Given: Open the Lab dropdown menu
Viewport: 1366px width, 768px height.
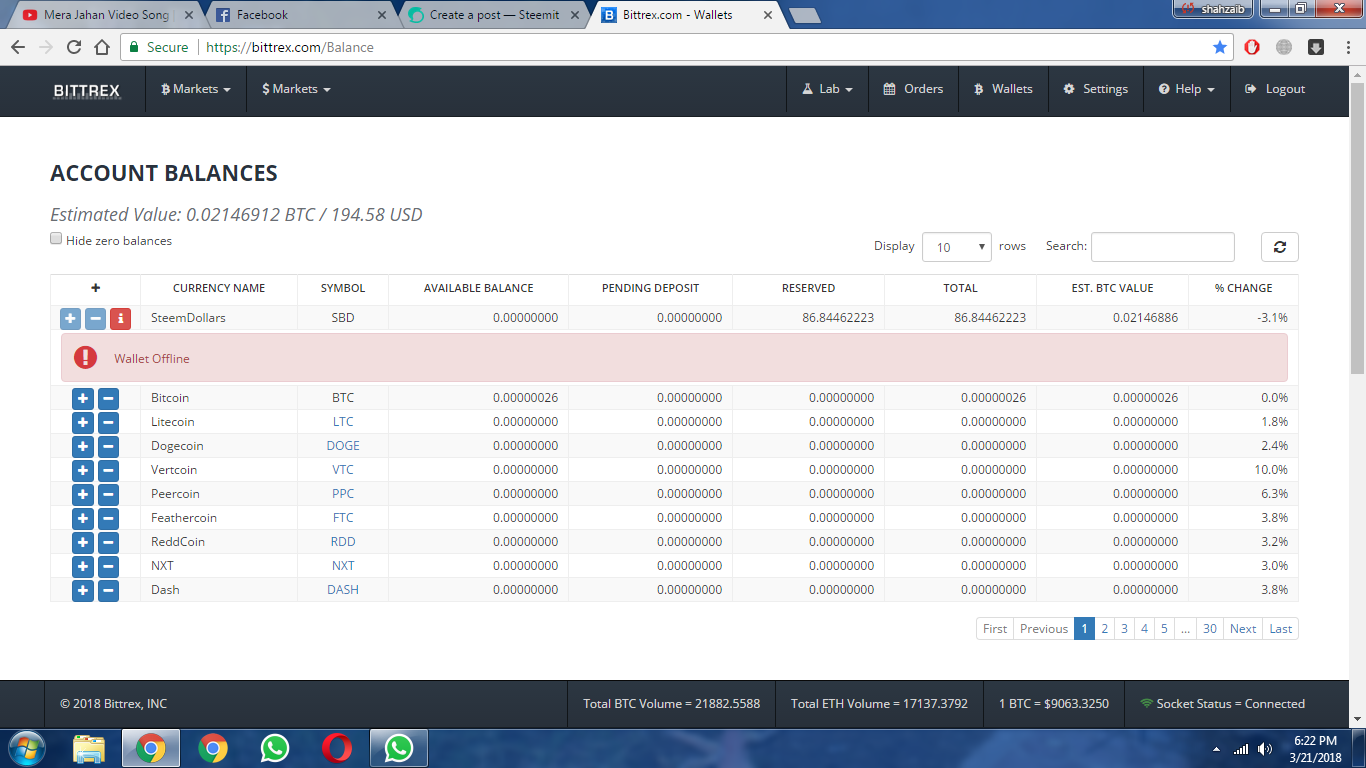Looking at the screenshot, I should coord(827,89).
